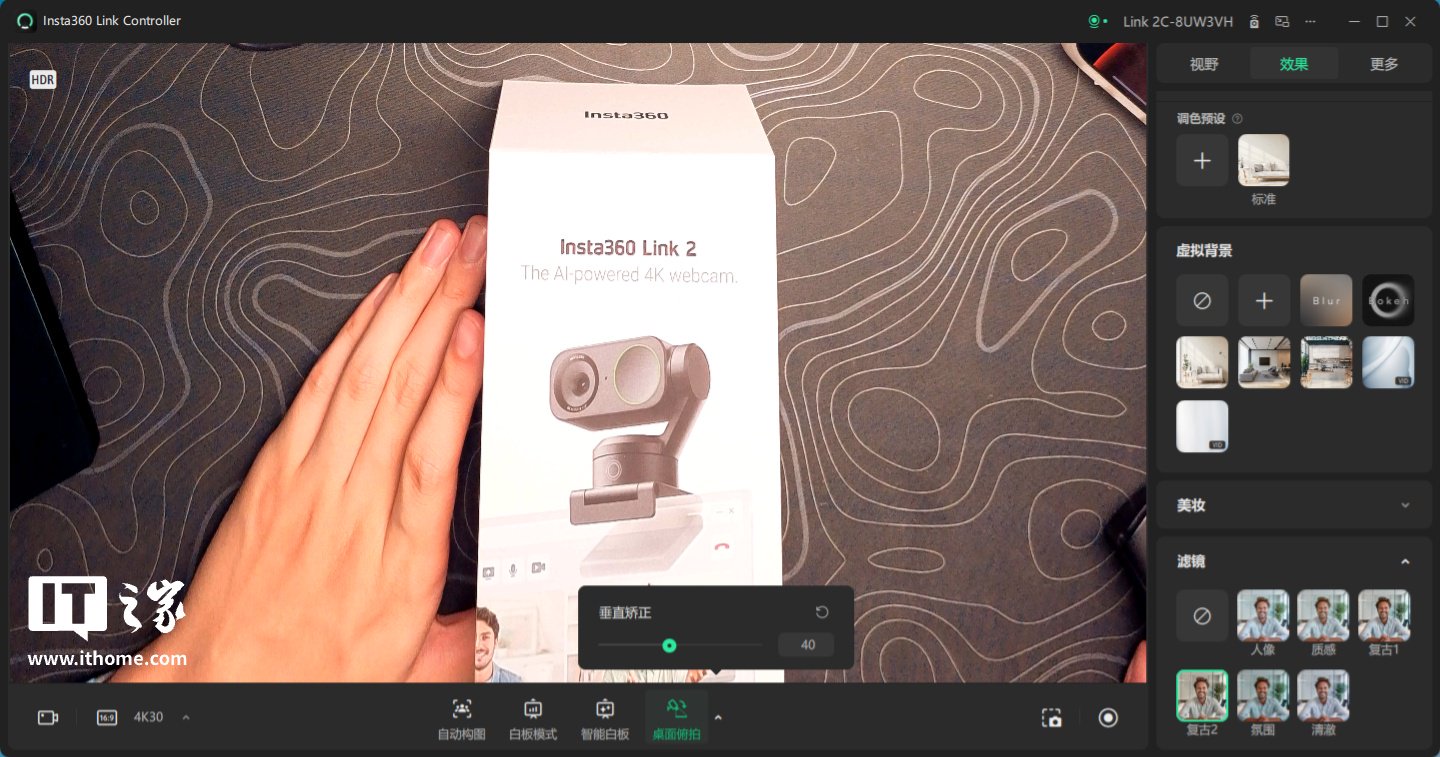Choose the bright living room background

(x=1202, y=362)
